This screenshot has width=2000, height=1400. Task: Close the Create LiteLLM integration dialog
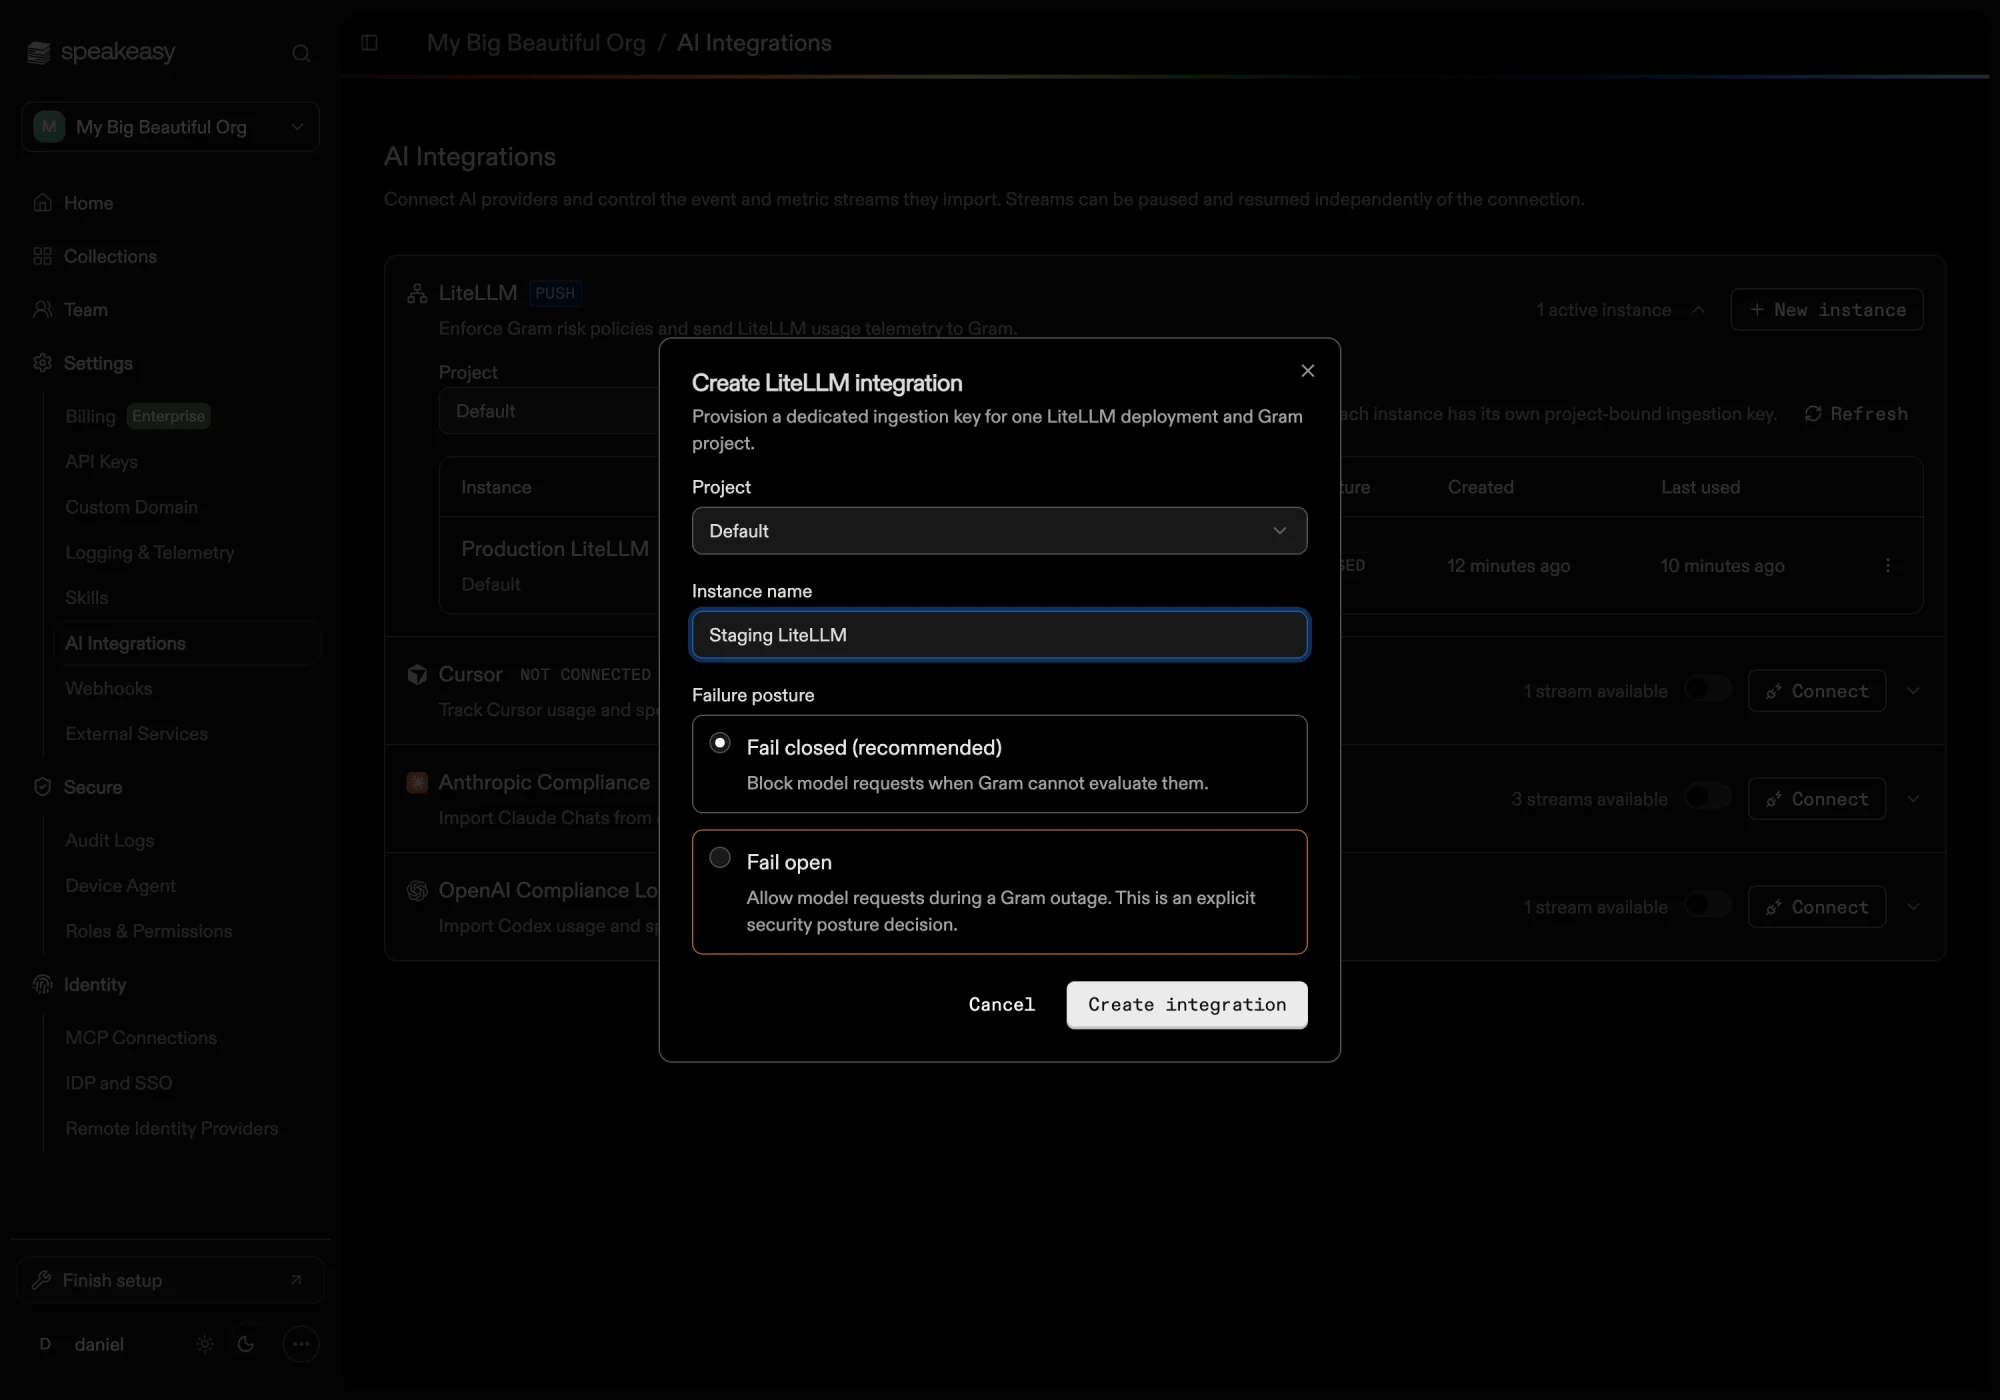(1308, 371)
